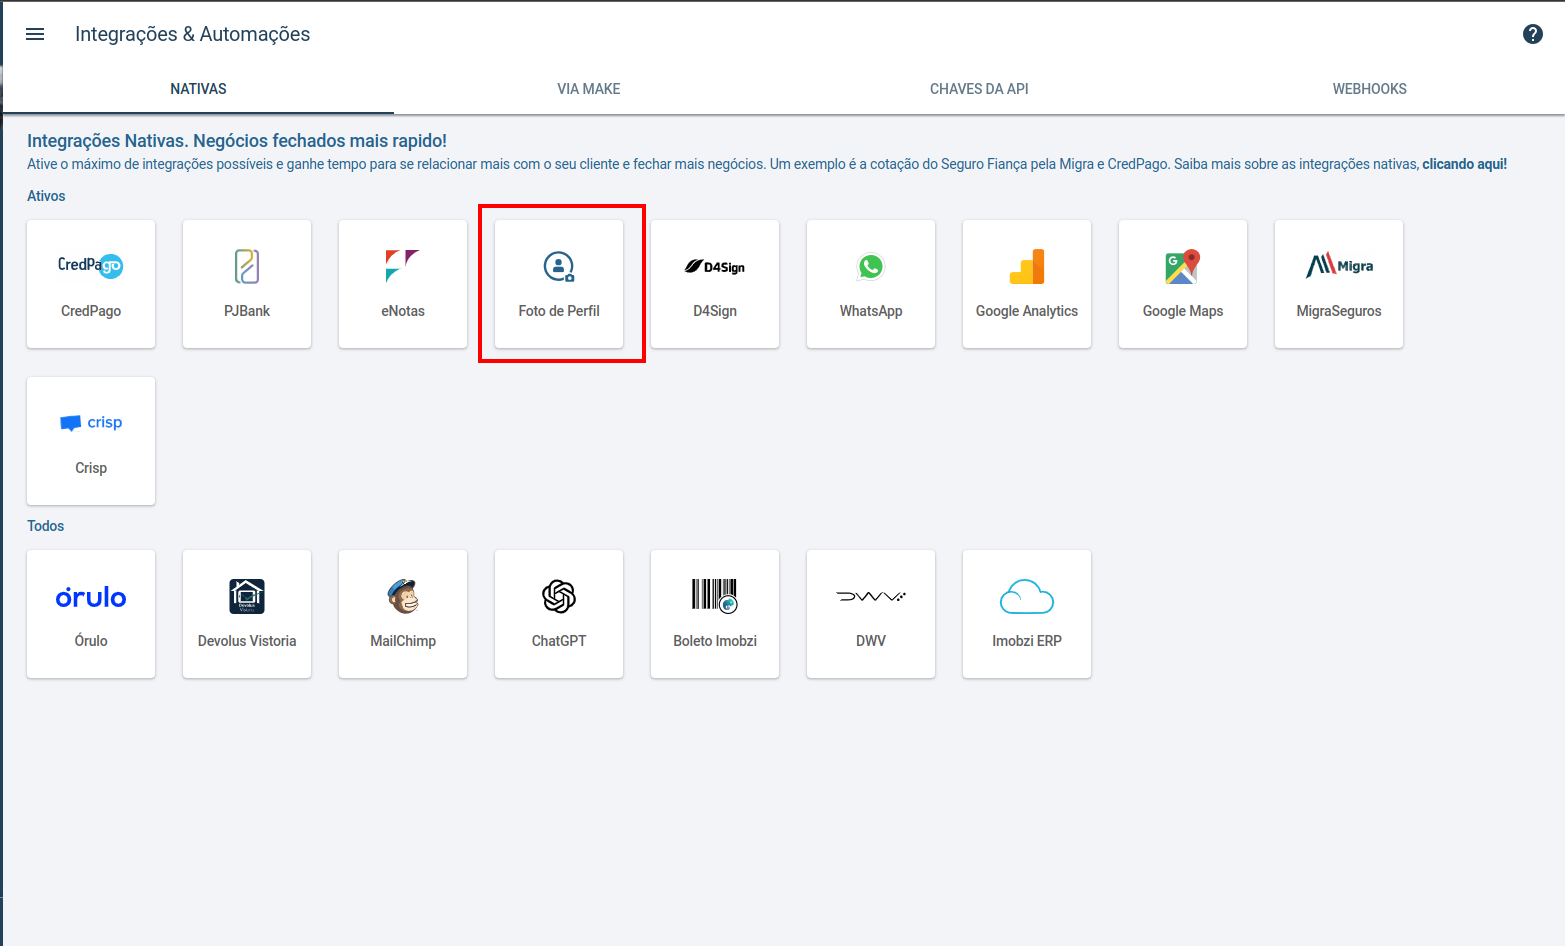Click the PJBank logo icon
1565x946 pixels.
pos(247,266)
